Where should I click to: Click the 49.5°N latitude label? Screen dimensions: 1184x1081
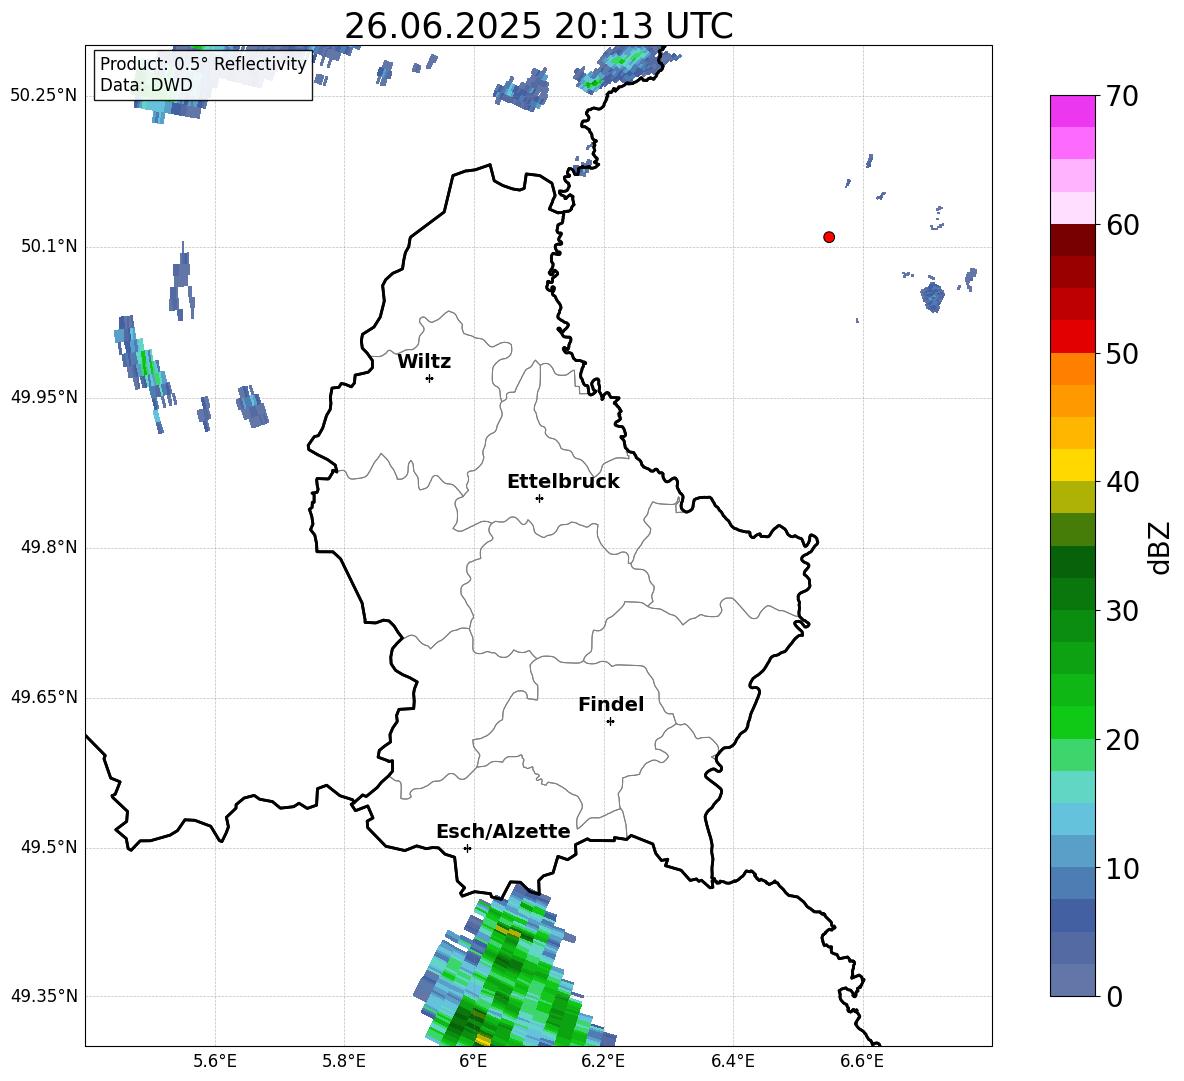[x=49, y=847]
